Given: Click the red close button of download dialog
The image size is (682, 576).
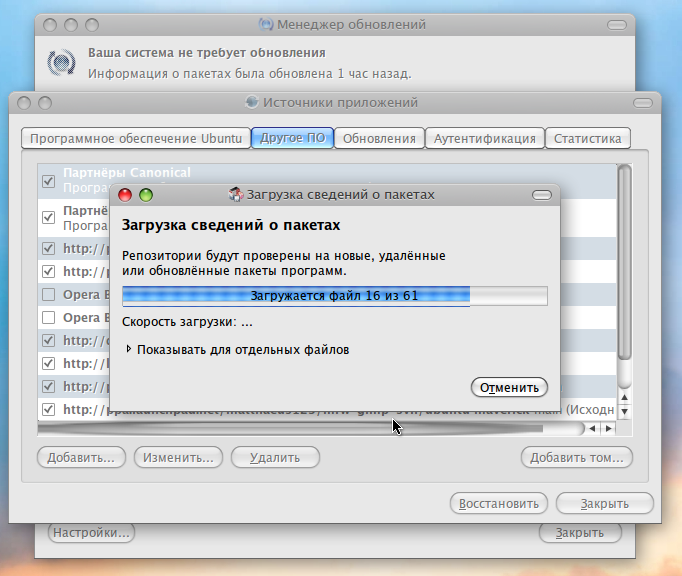Looking at the screenshot, I should [x=125, y=195].
